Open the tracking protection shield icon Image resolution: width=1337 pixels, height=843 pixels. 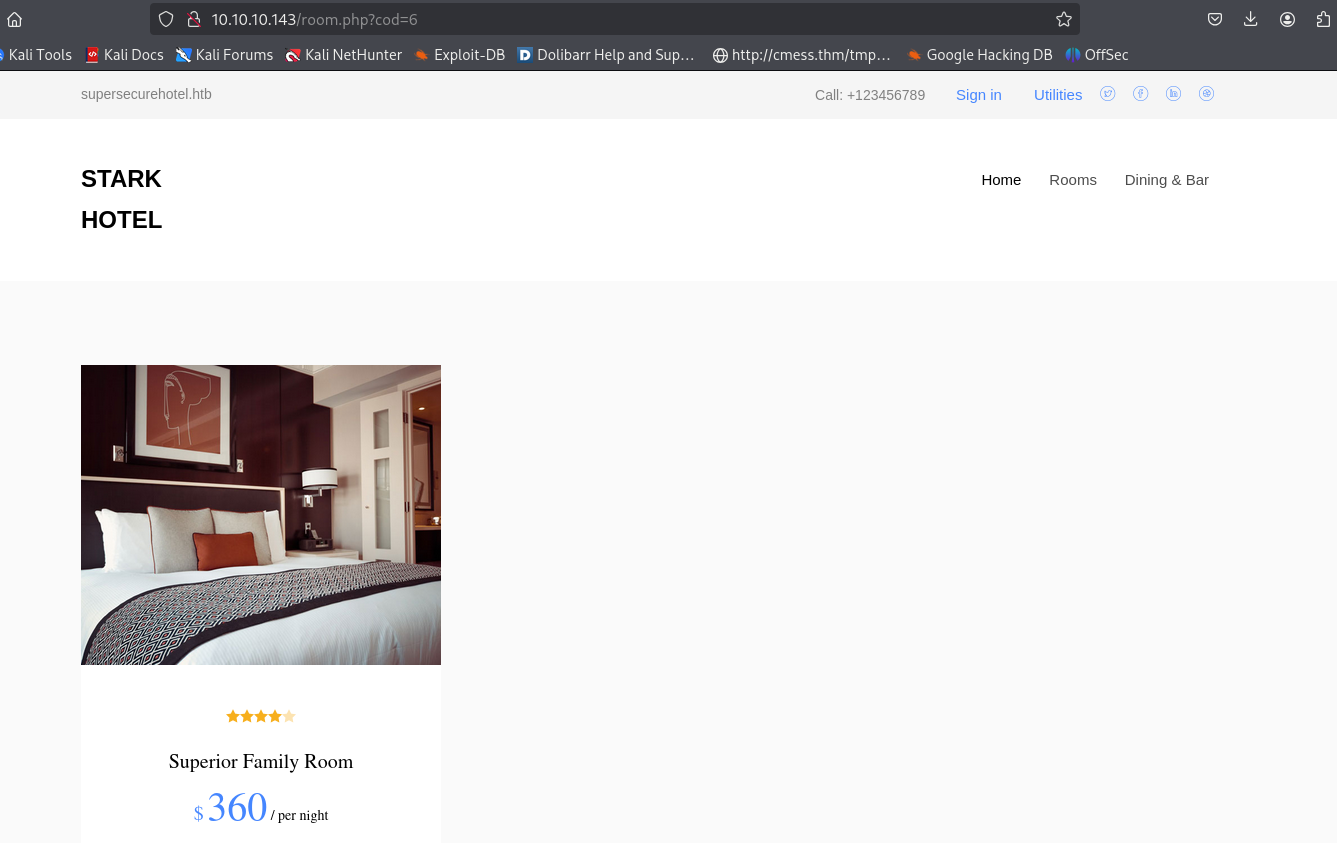[x=167, y=19]
